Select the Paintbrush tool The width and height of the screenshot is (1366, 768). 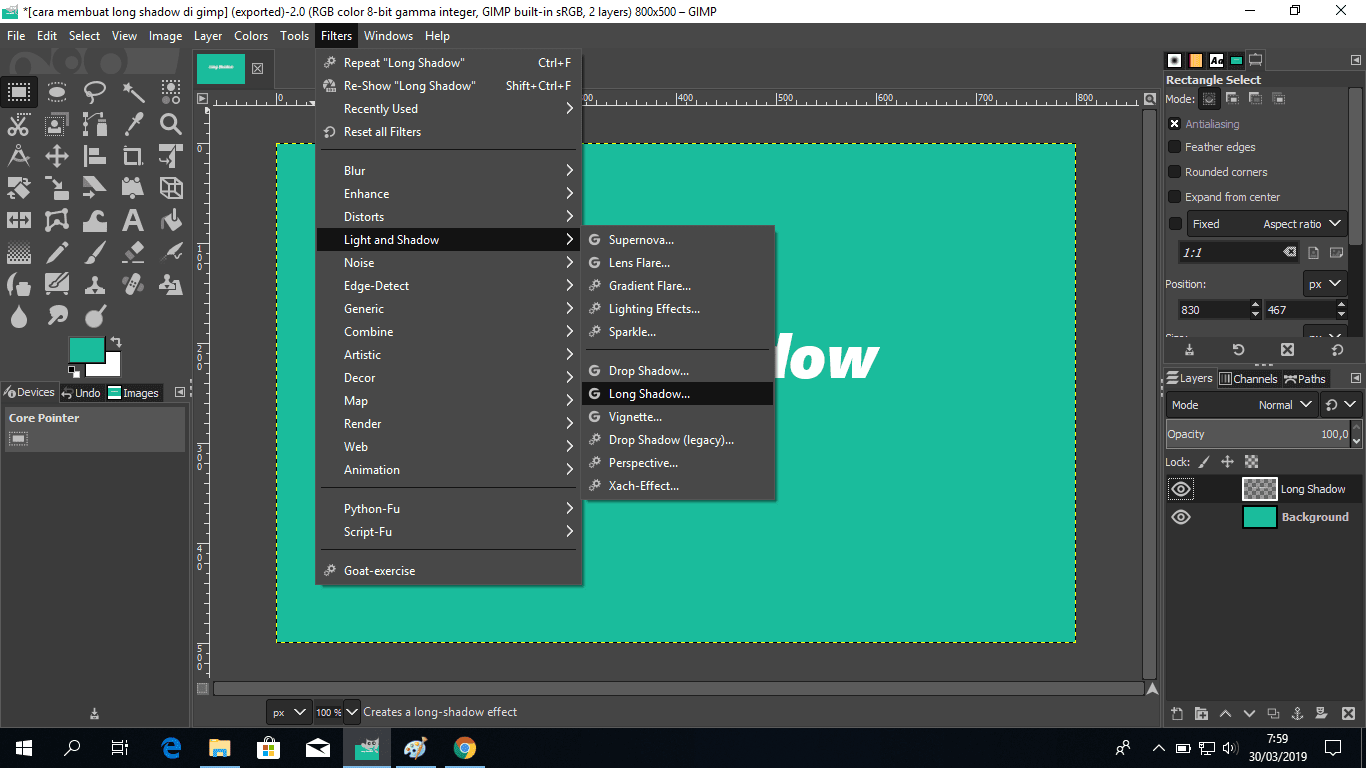[95, 251]
